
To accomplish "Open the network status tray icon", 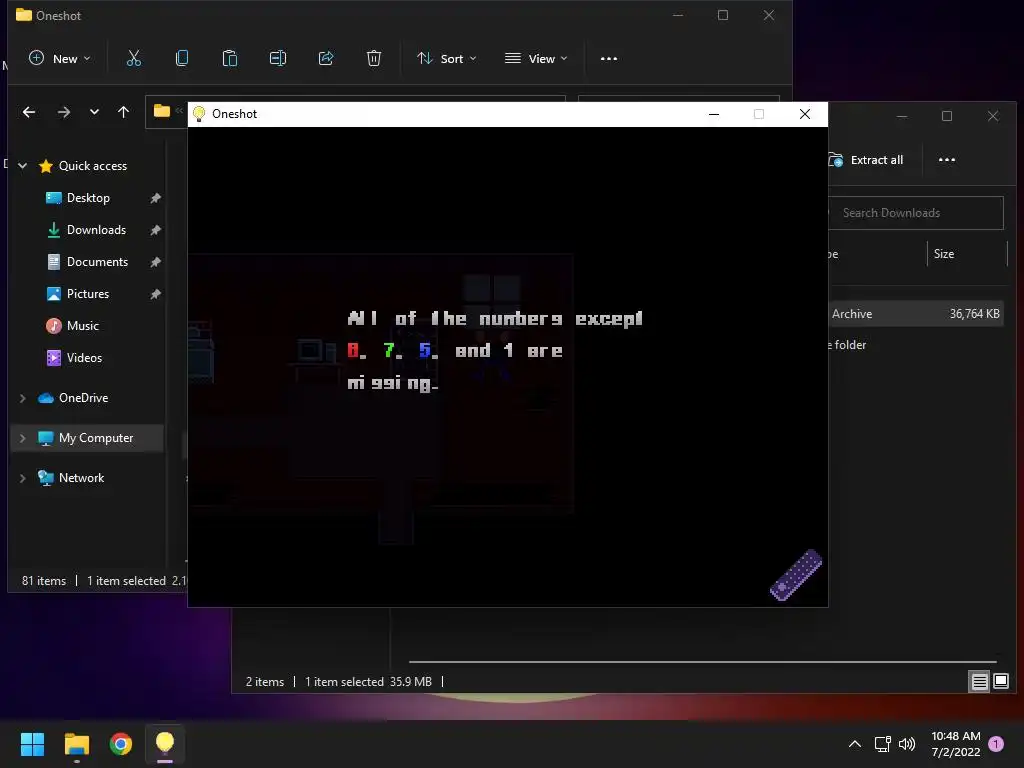I will coord(882,744).
